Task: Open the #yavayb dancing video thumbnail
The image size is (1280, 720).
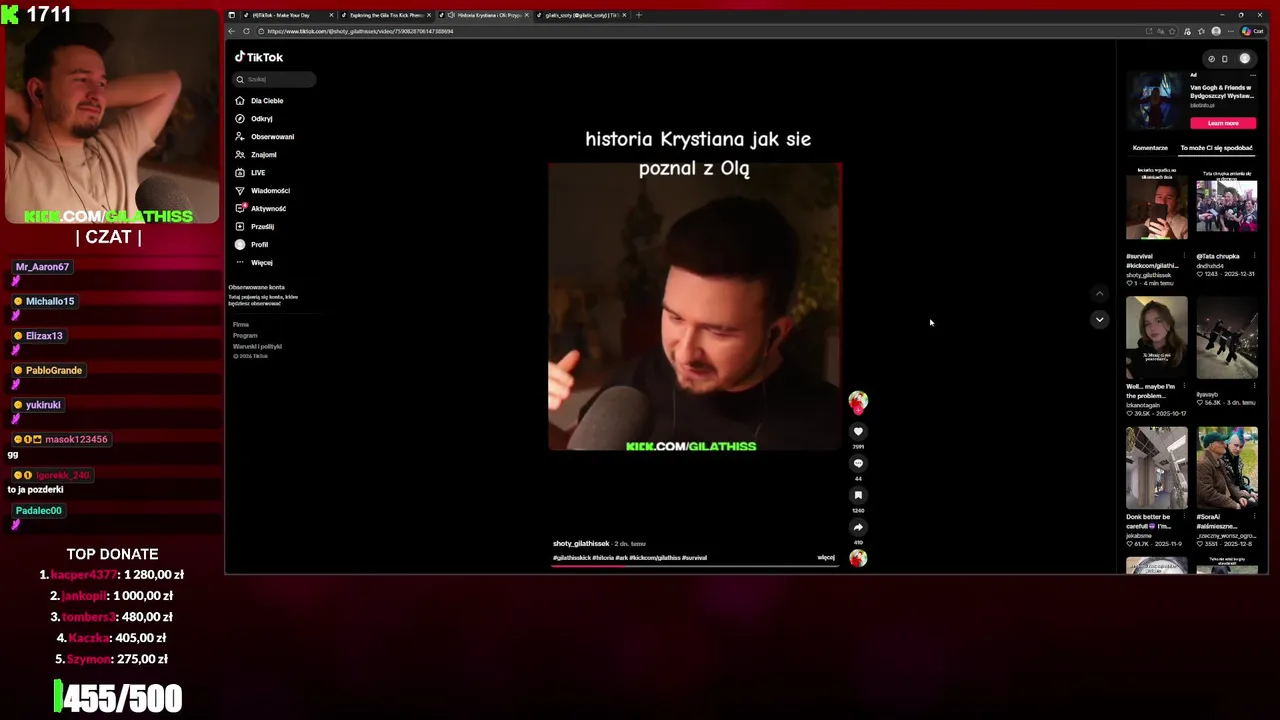Action: click(x=1227, y=337)
